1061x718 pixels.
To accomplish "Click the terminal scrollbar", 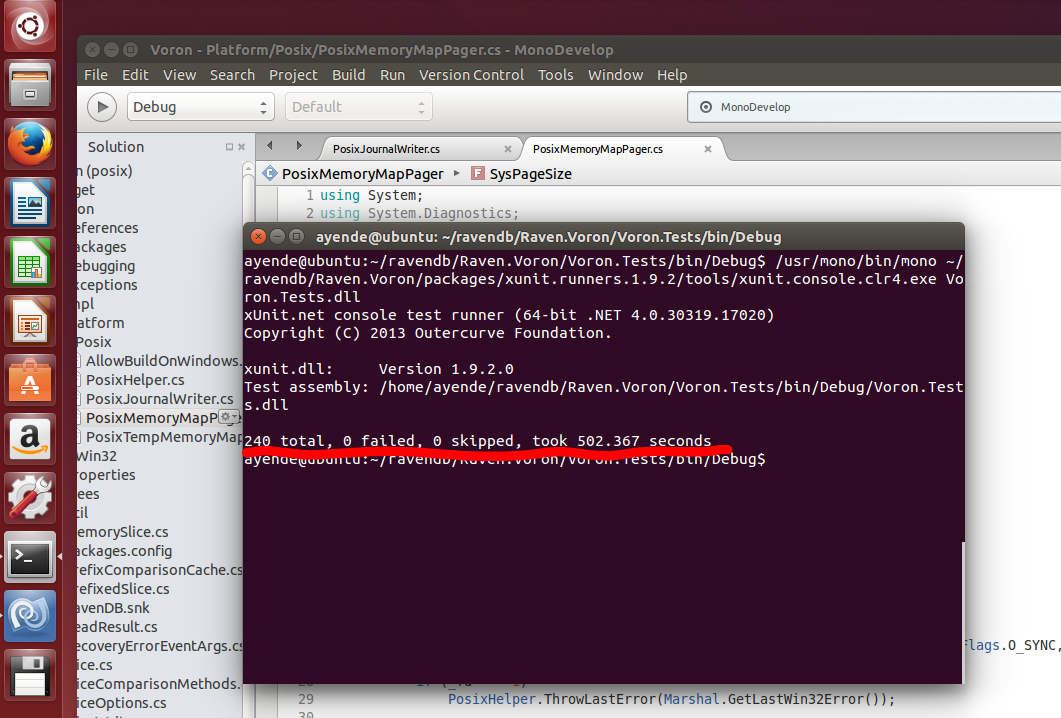I will [x=963, y=611].
